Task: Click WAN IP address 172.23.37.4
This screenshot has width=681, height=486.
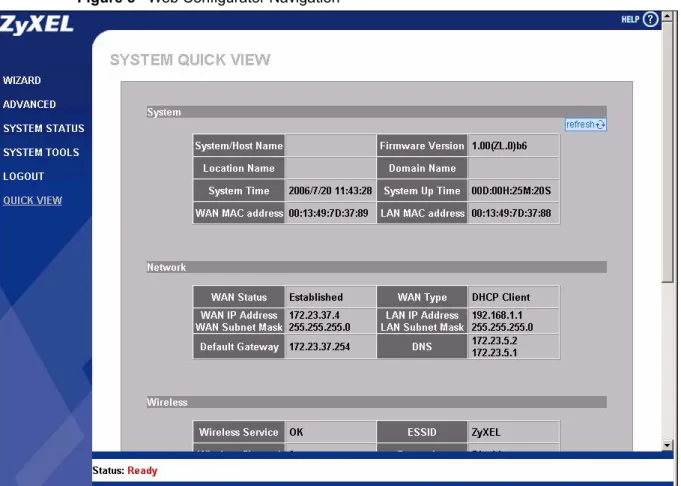Action: pyautogui.click(x=314, y=315)
